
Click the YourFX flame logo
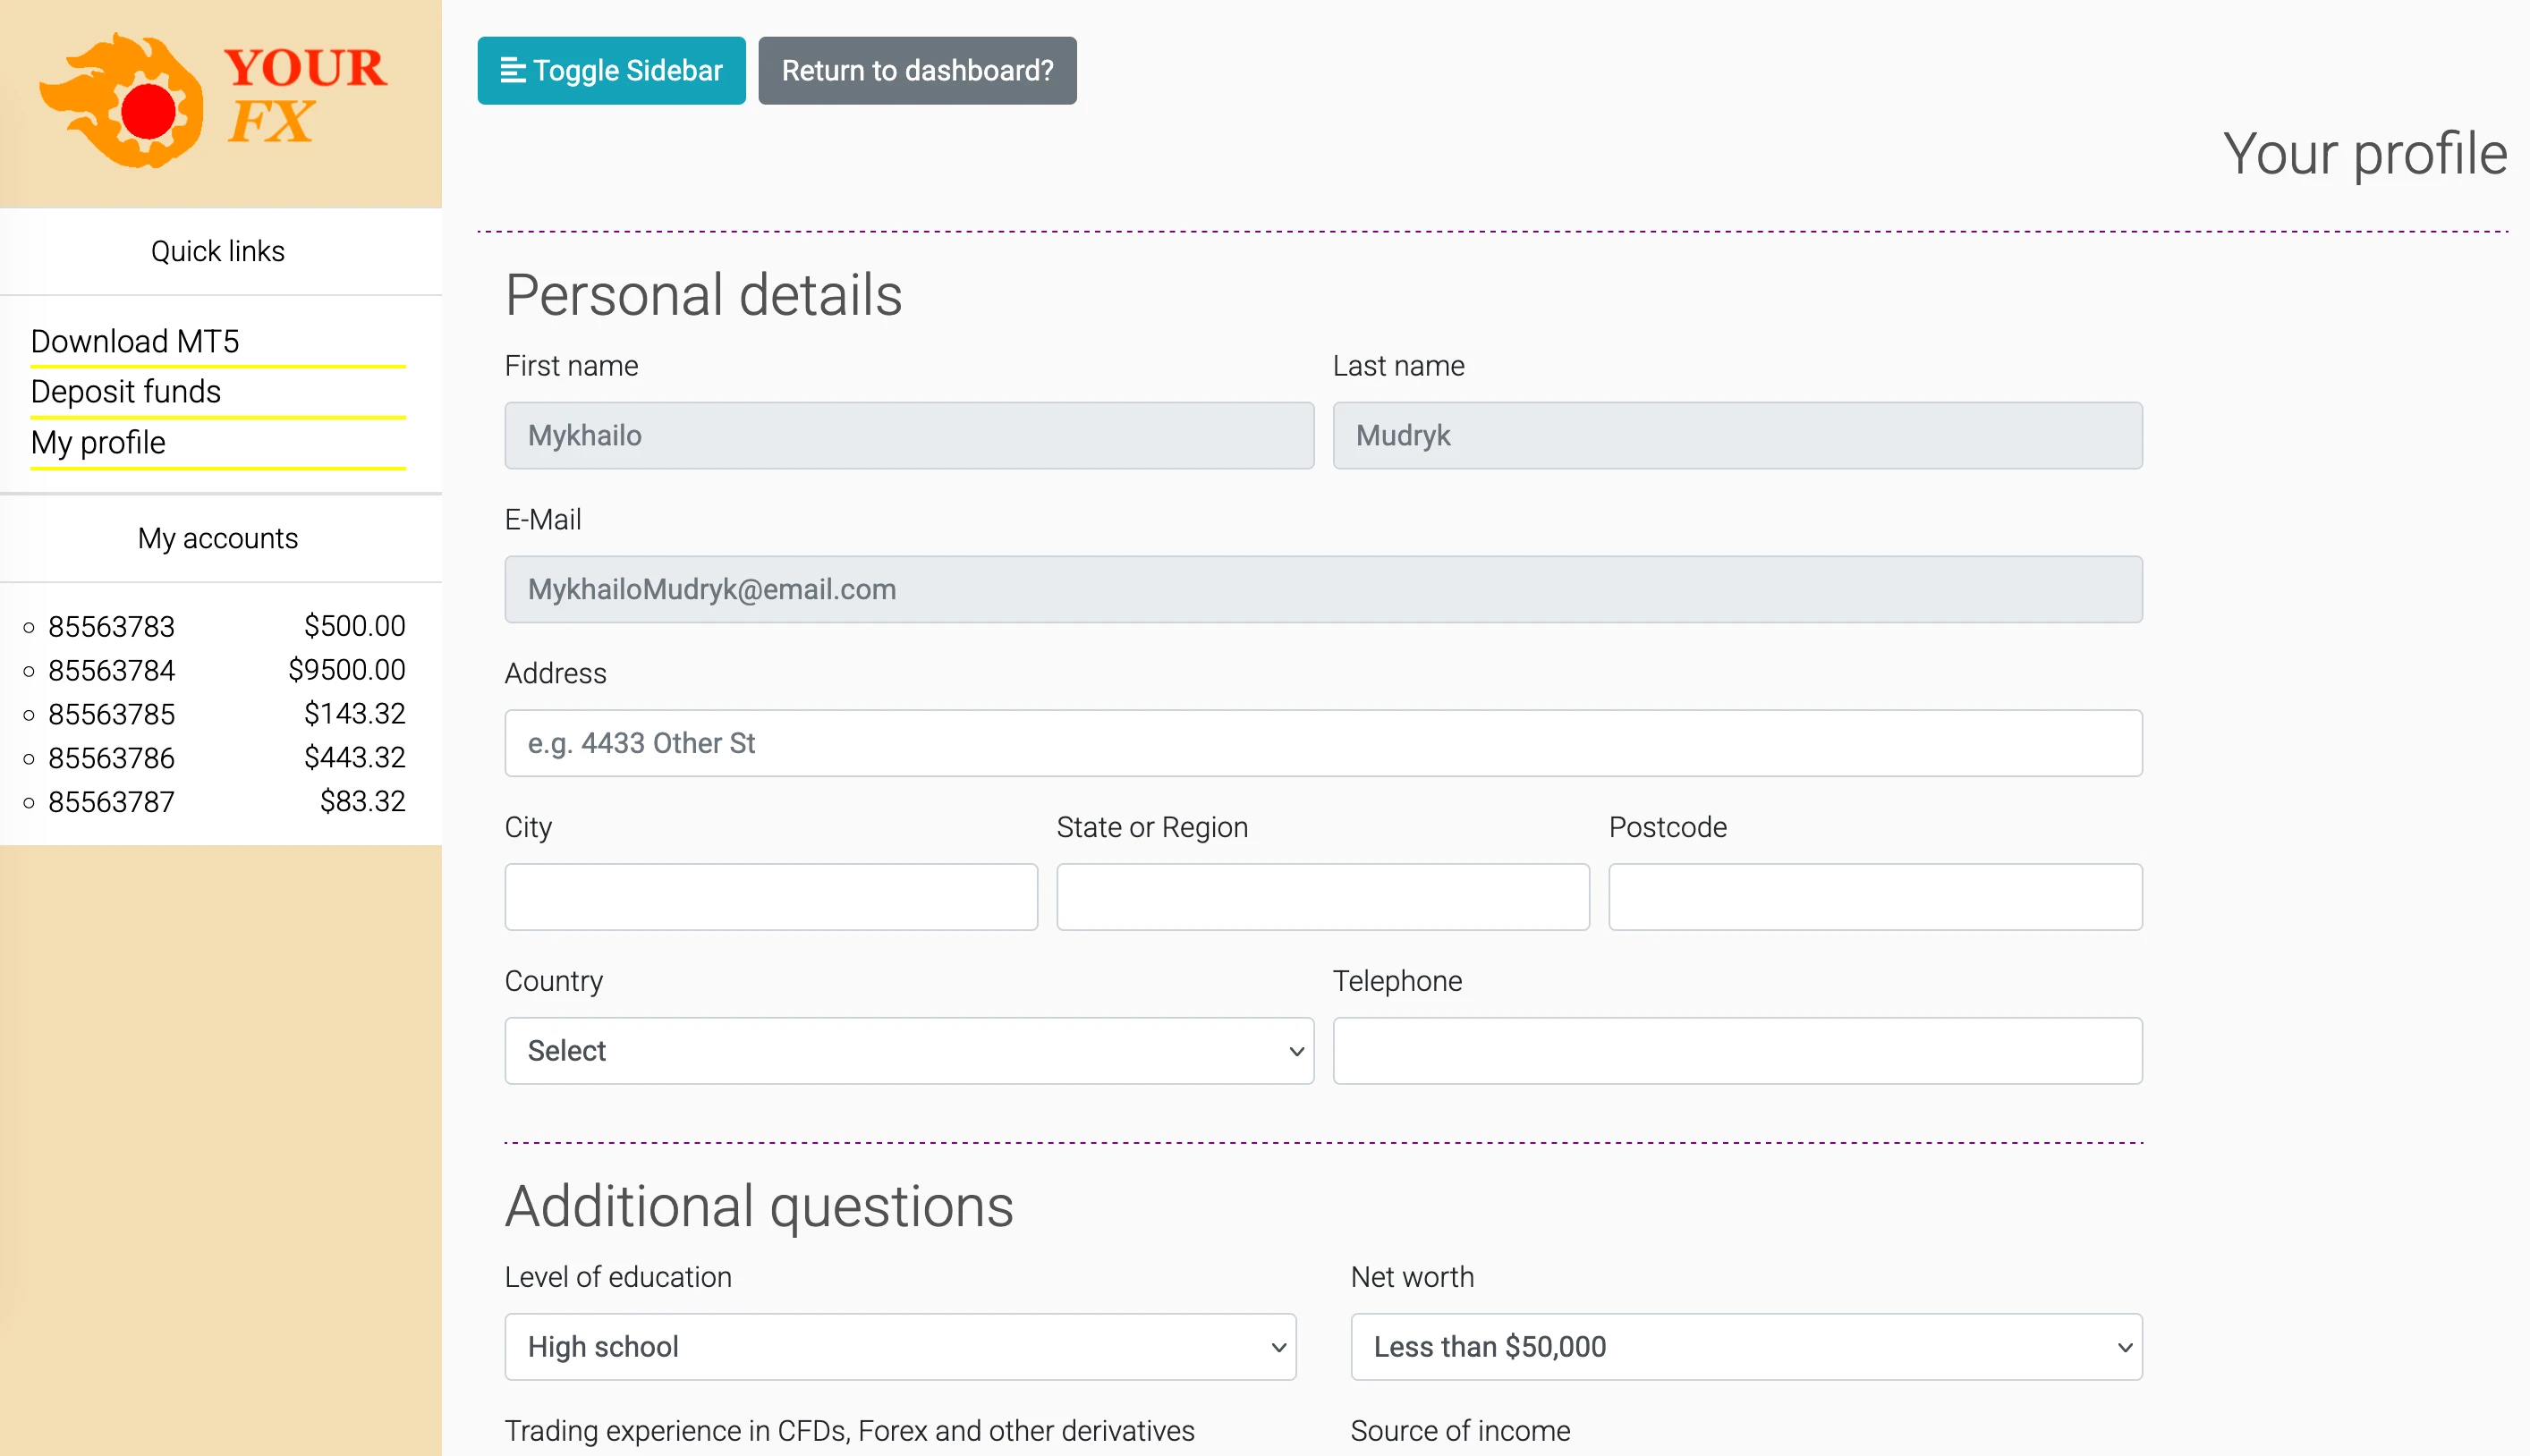214,100
